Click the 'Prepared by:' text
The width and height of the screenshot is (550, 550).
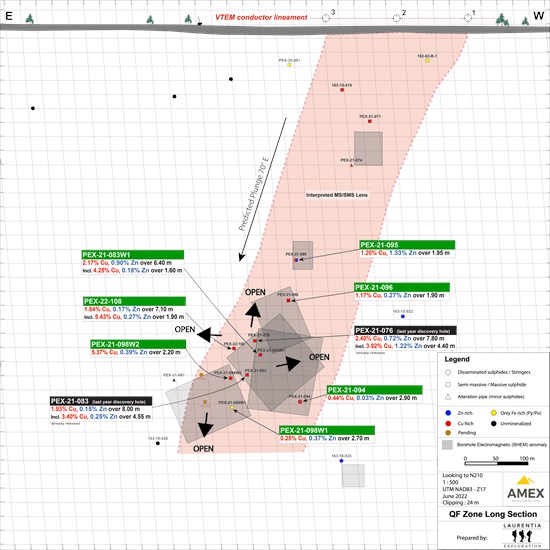[472, 538]
